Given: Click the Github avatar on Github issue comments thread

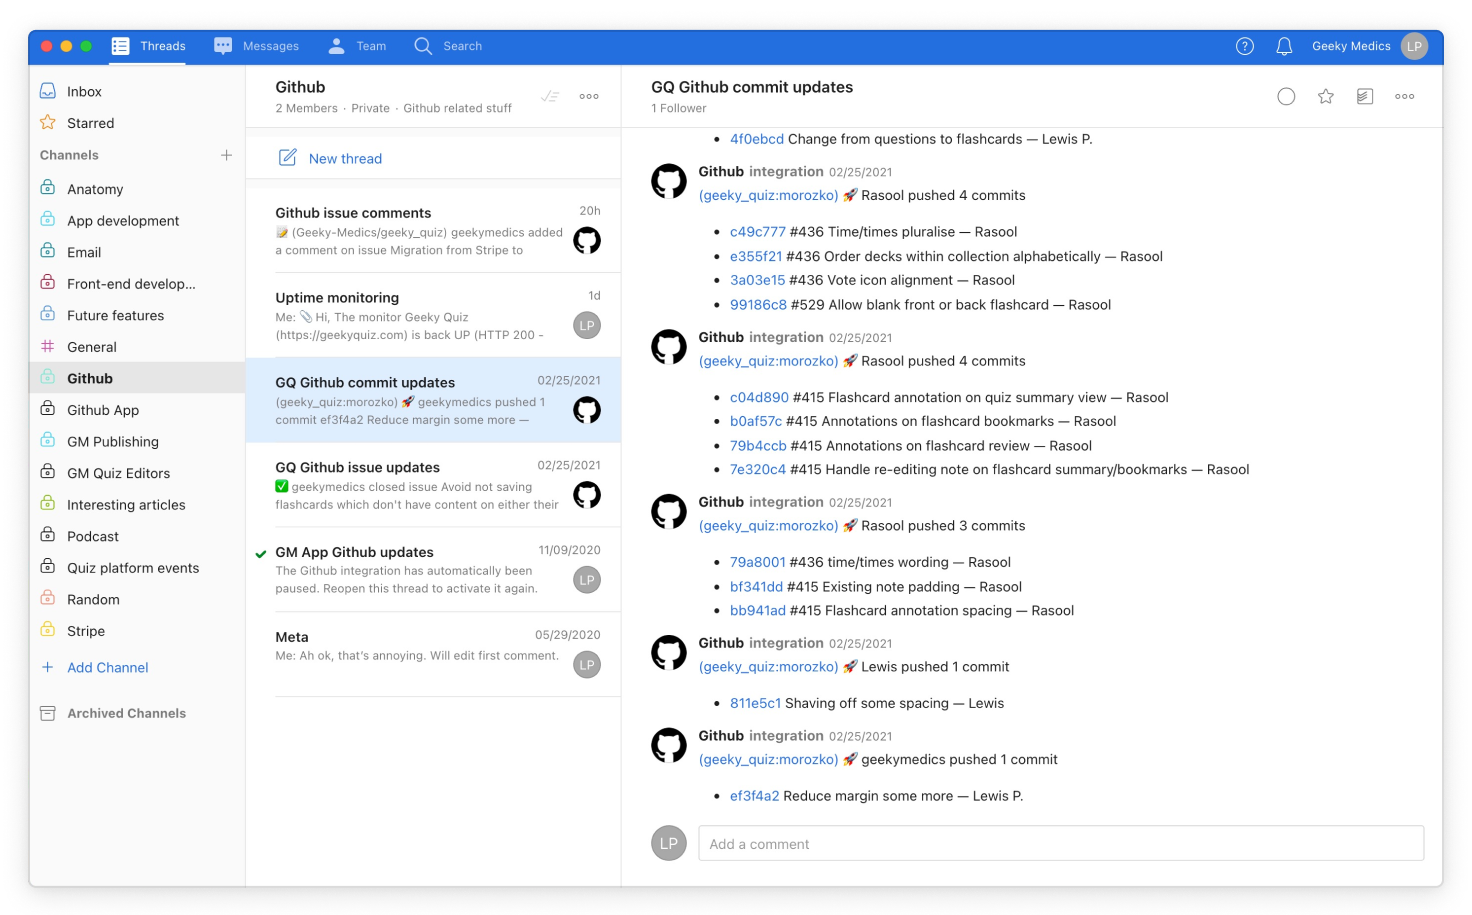Looking at the screenshot, I should pyautogui.click(x=587, y=240).
